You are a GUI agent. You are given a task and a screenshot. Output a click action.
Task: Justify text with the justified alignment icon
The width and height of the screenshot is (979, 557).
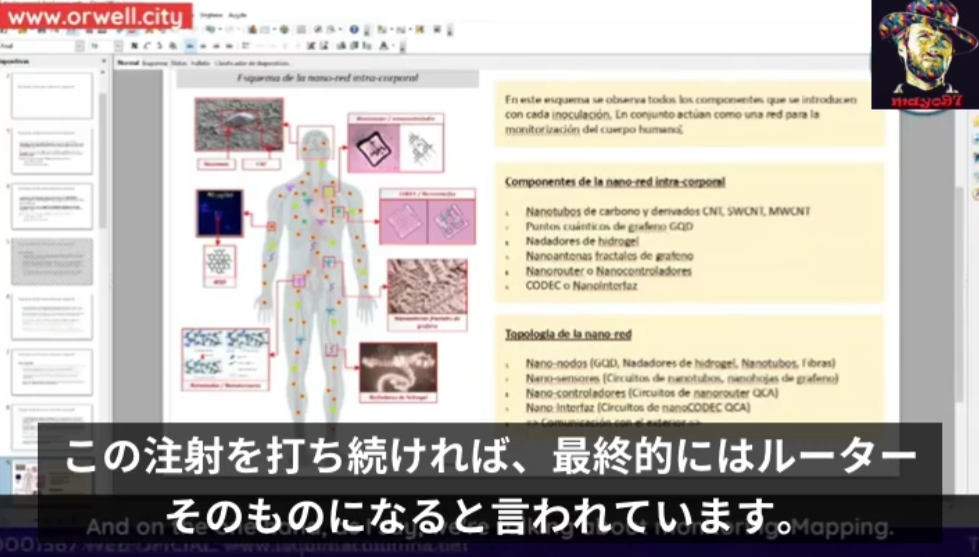click(x=229, y=46)
